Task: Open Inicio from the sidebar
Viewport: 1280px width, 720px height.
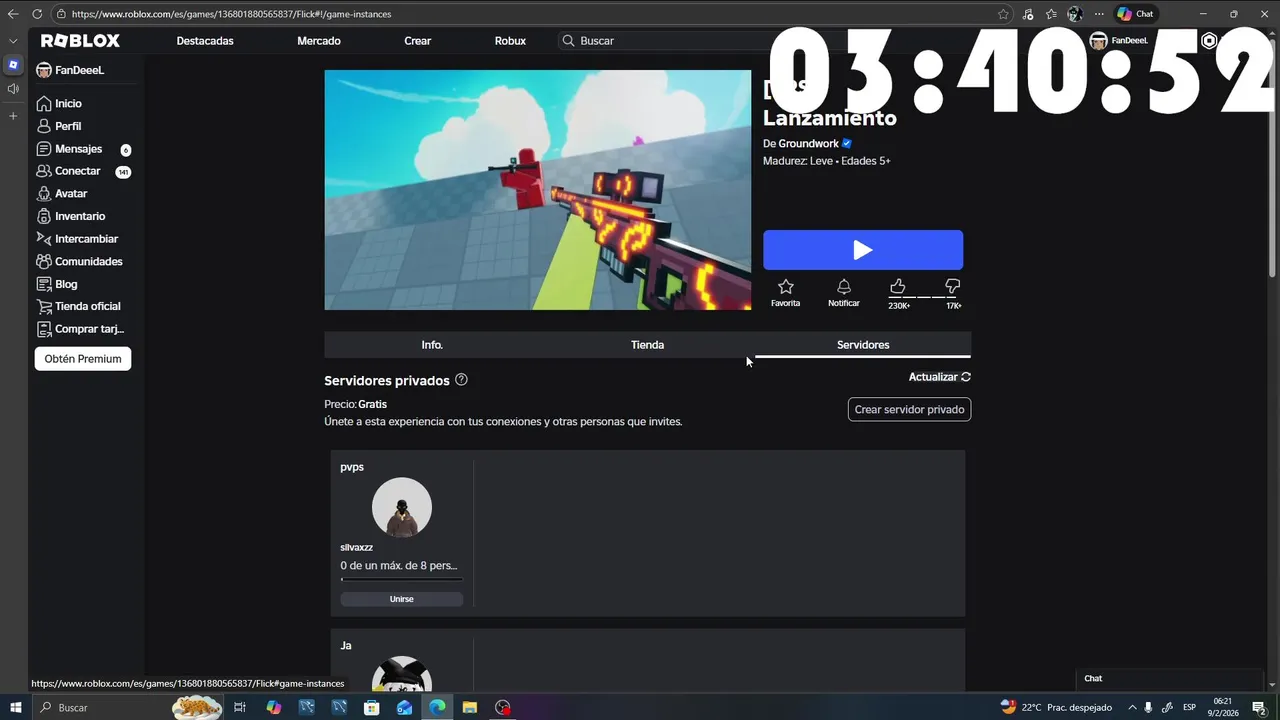Action: point(59,104)
